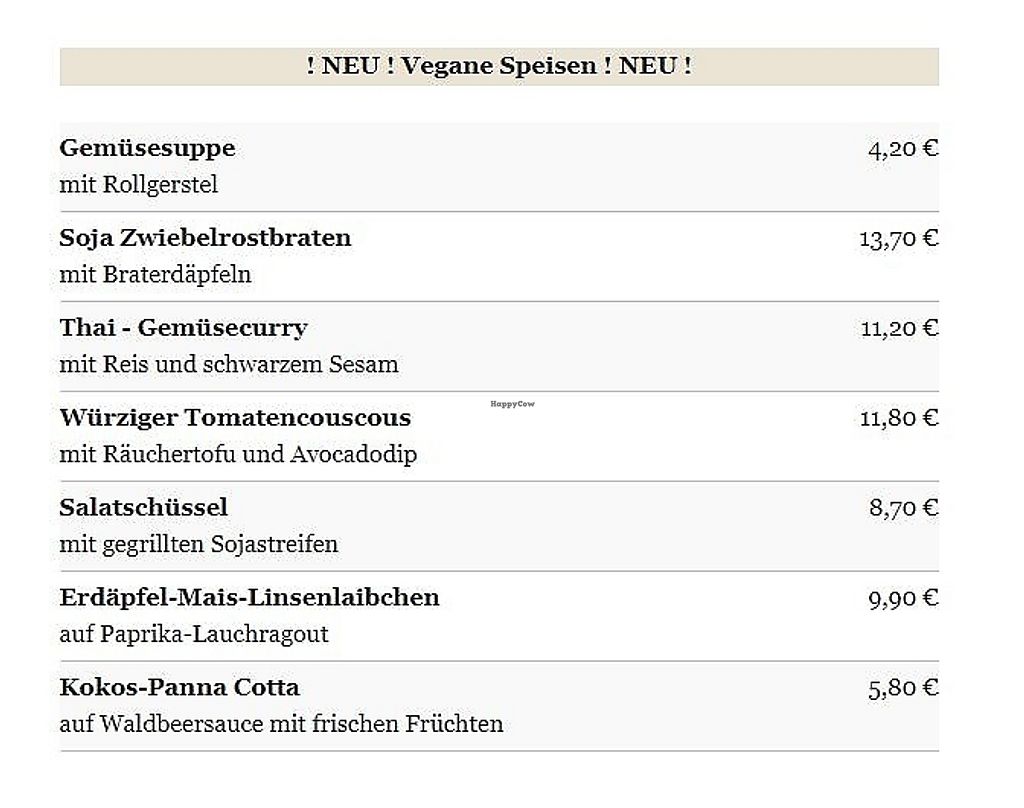Open the Soja Zwiebelrostbraten item
The width and height of the screenshot is (1024, 808).
[x=205, y=238]
